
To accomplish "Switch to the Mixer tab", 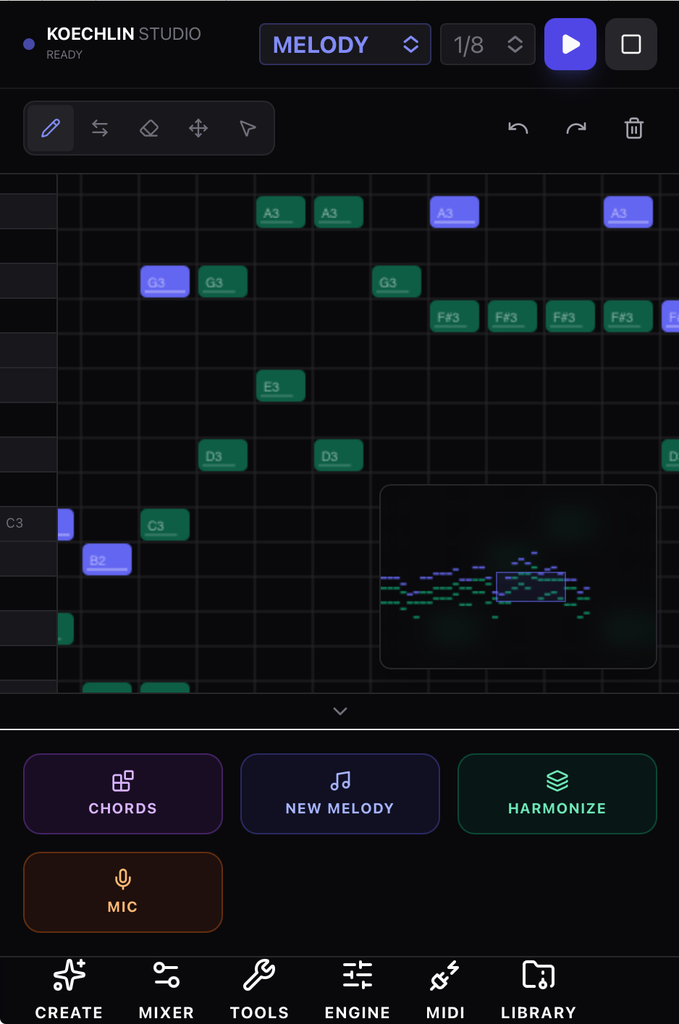I will [x=166, y=990].
